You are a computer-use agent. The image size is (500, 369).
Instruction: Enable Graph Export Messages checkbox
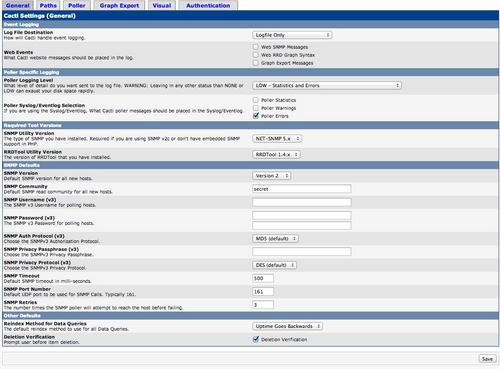pos(256,63)
